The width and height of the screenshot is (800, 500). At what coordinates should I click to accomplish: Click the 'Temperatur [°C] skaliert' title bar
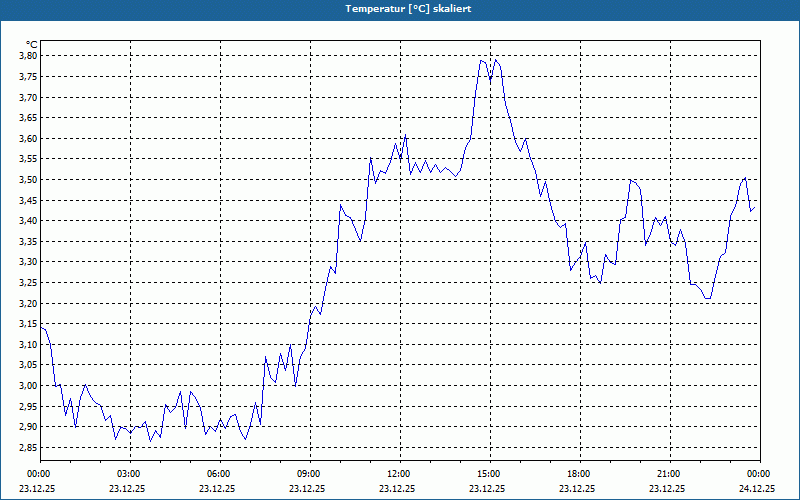click(x=400, y=9)
